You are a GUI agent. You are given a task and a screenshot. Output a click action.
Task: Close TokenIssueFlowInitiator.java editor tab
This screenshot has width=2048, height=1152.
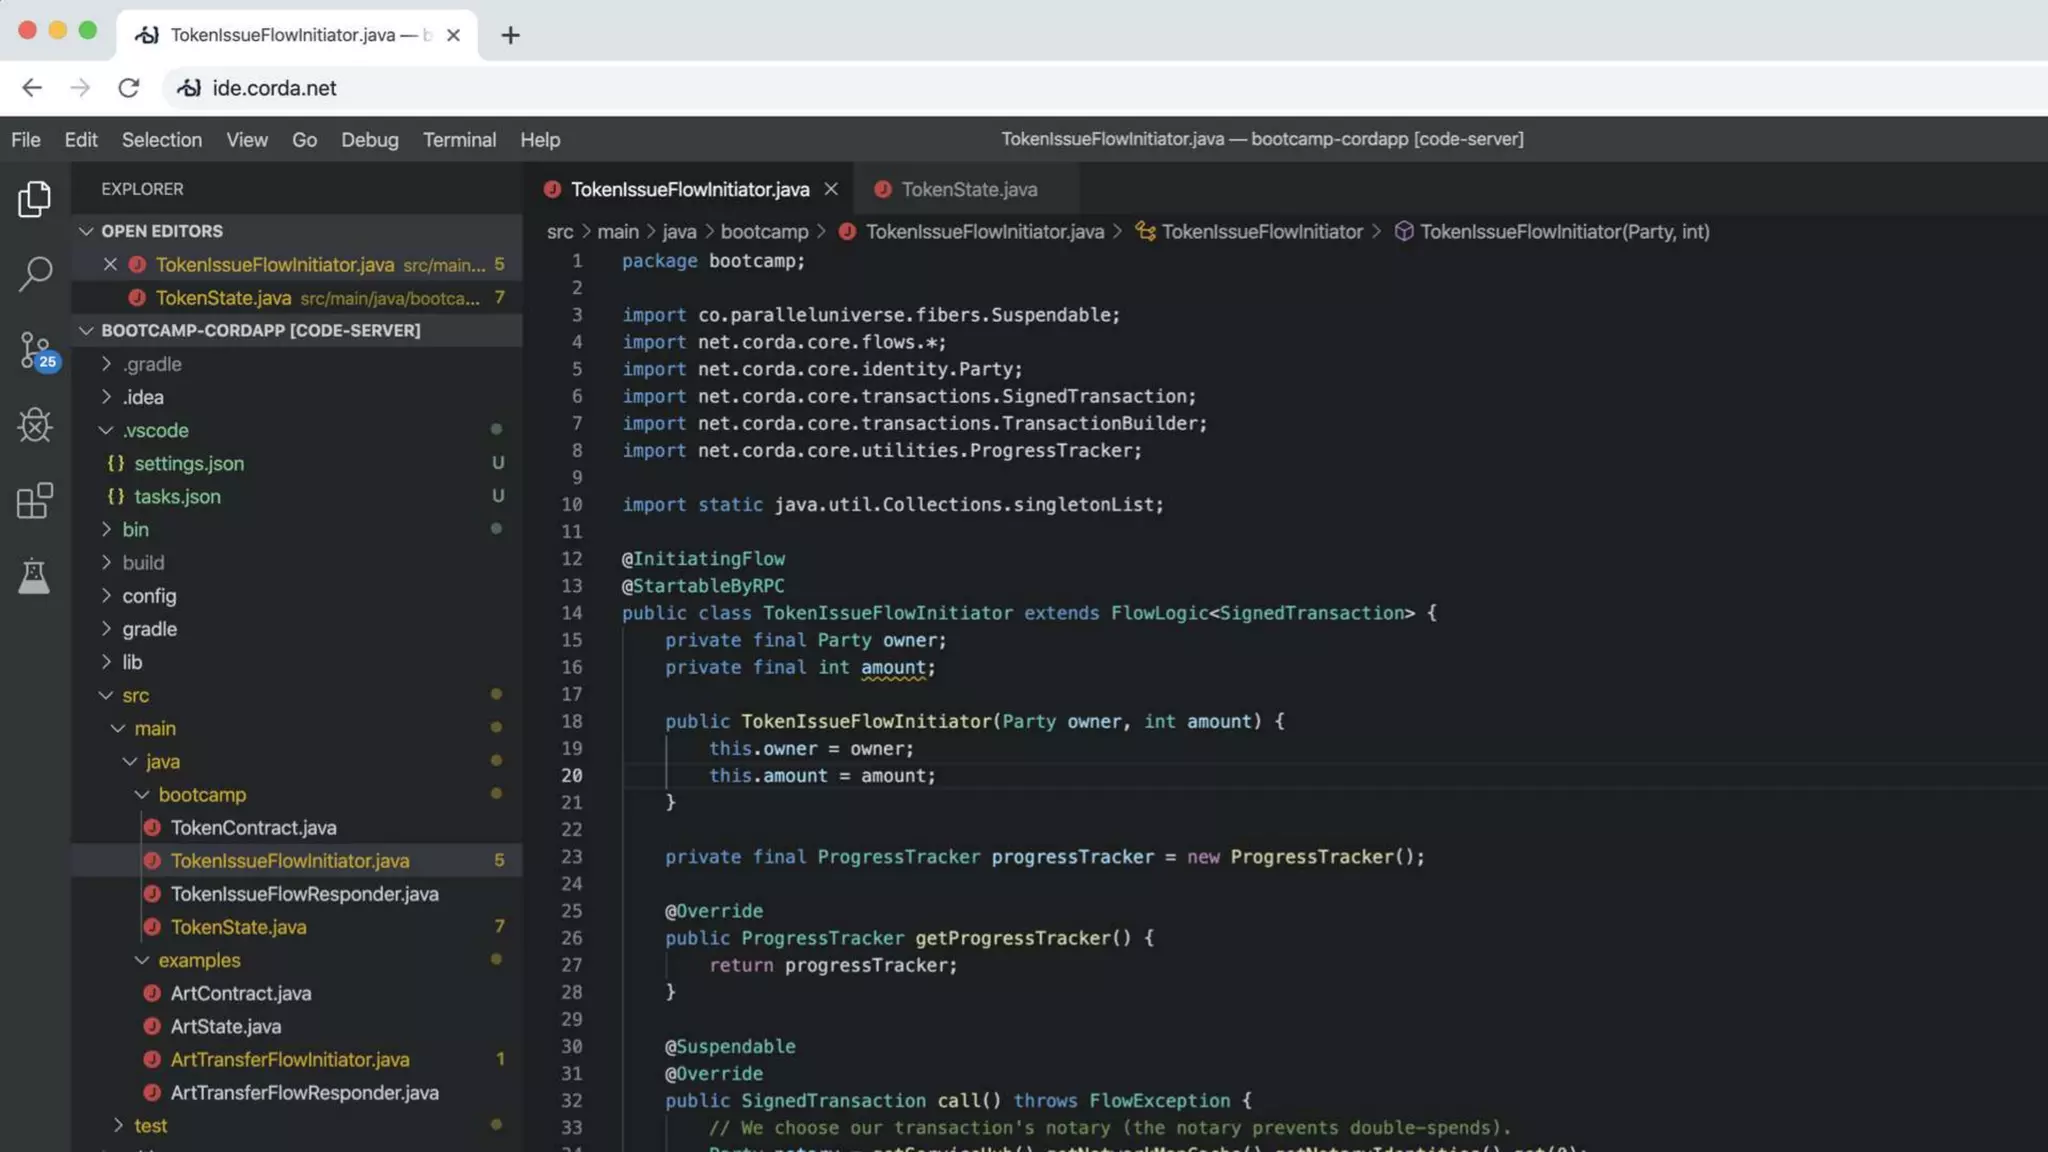point(831,189)
